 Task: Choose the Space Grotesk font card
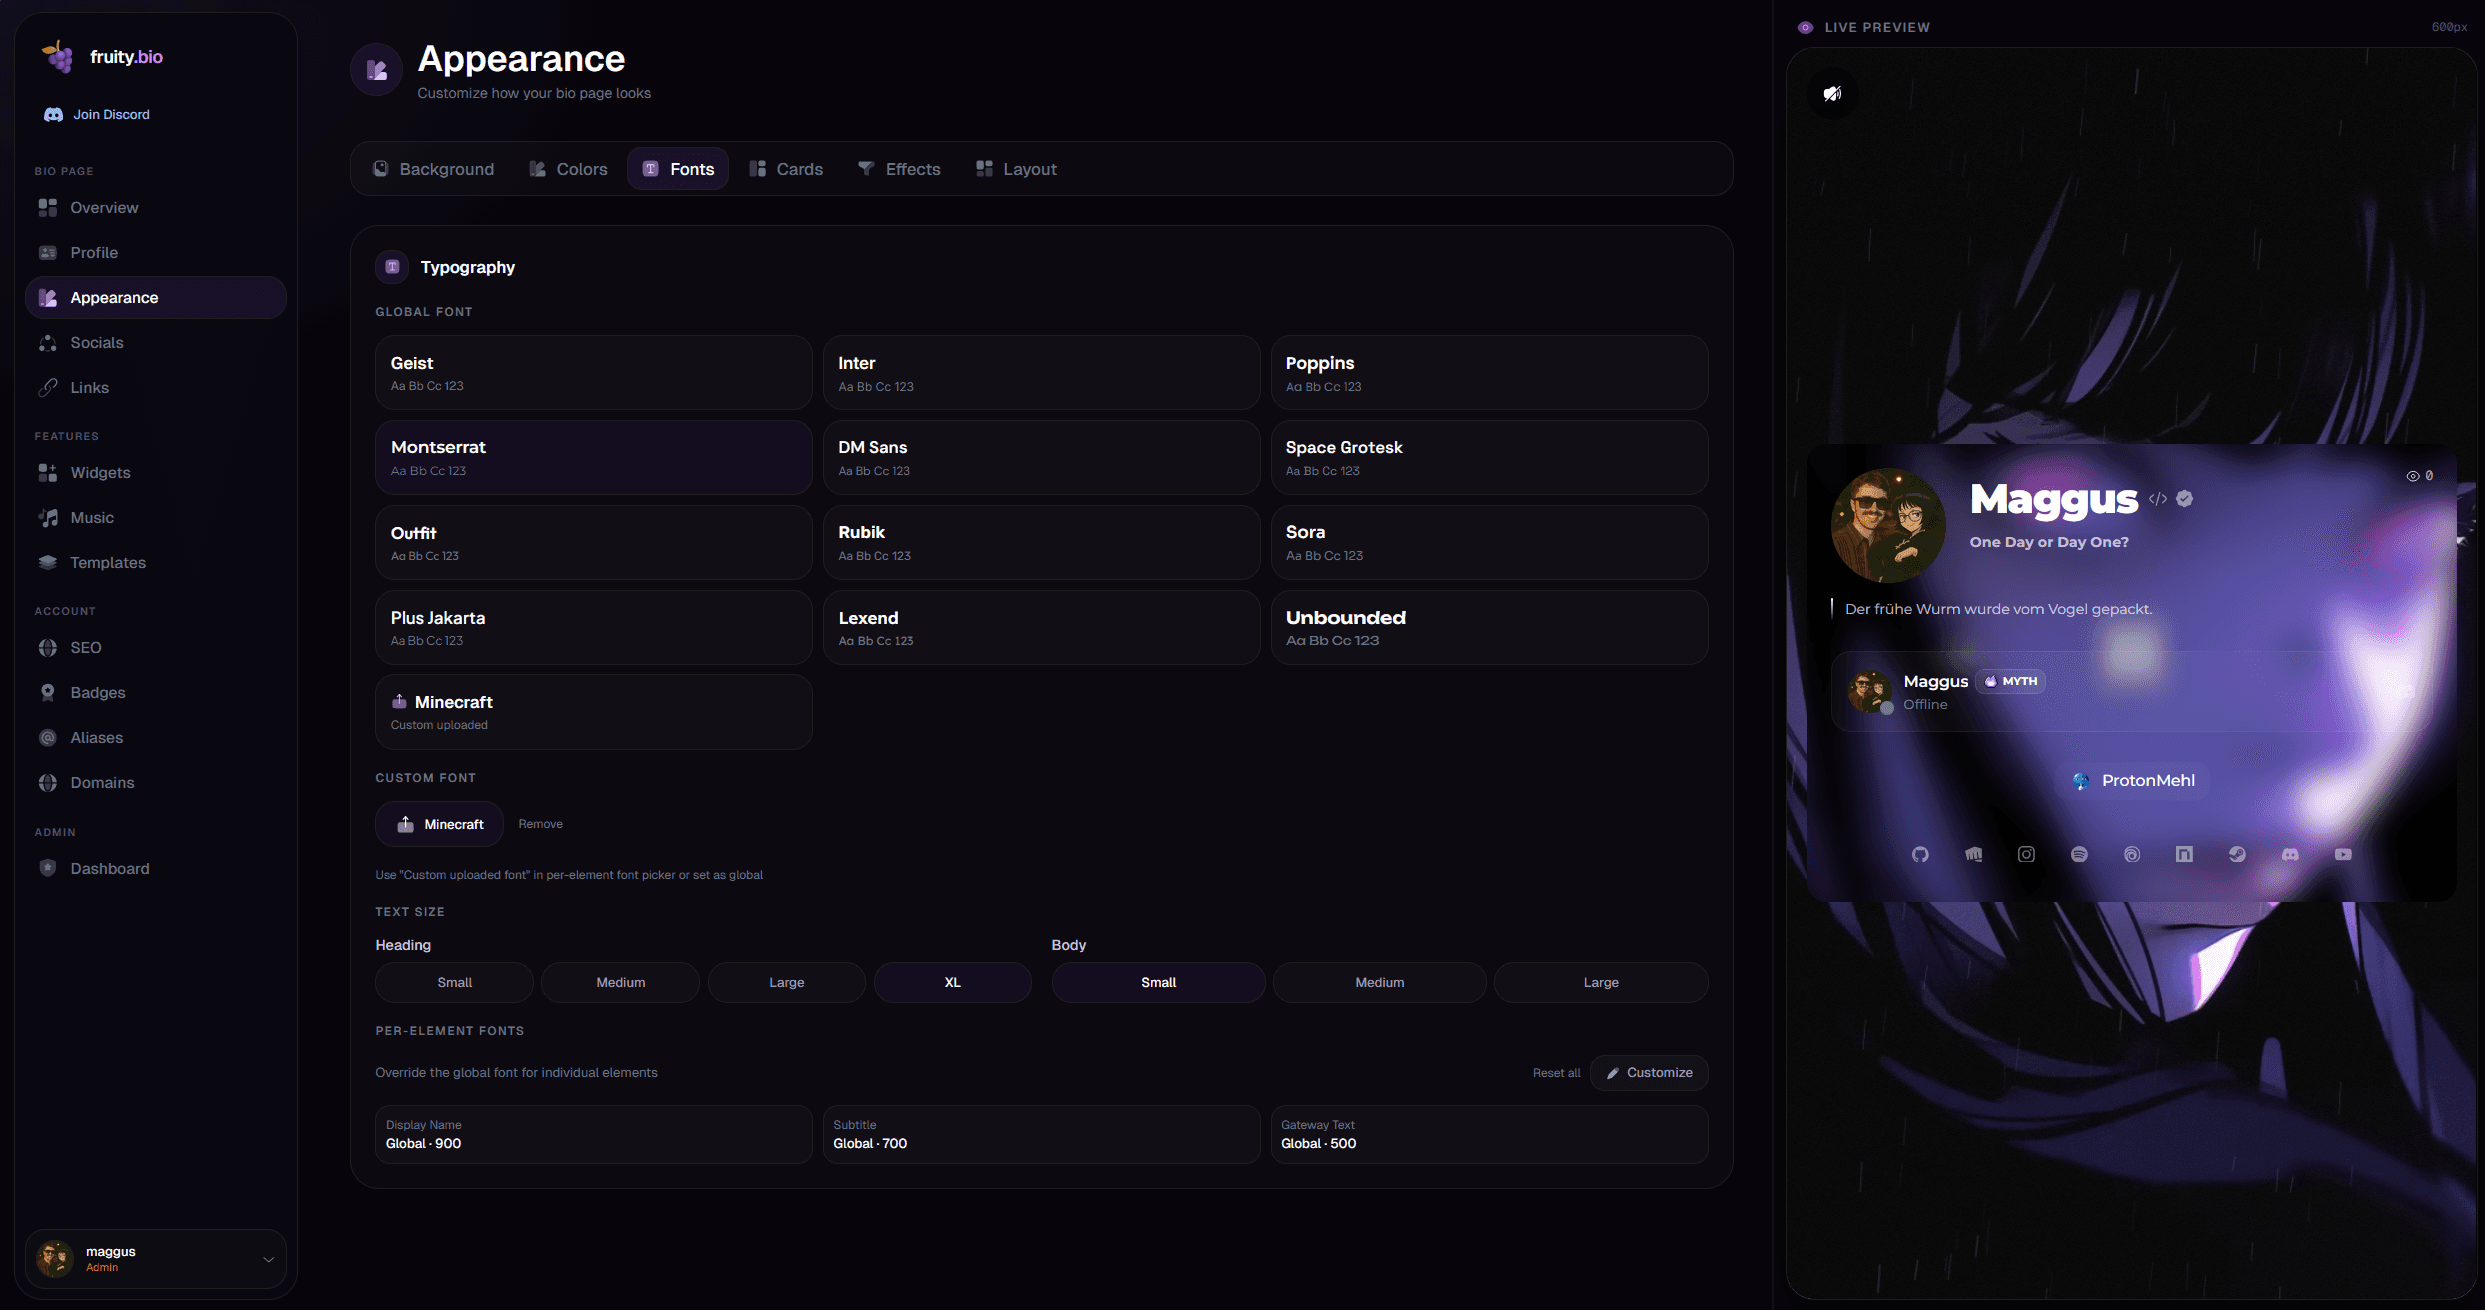[x=1489, y=457]
